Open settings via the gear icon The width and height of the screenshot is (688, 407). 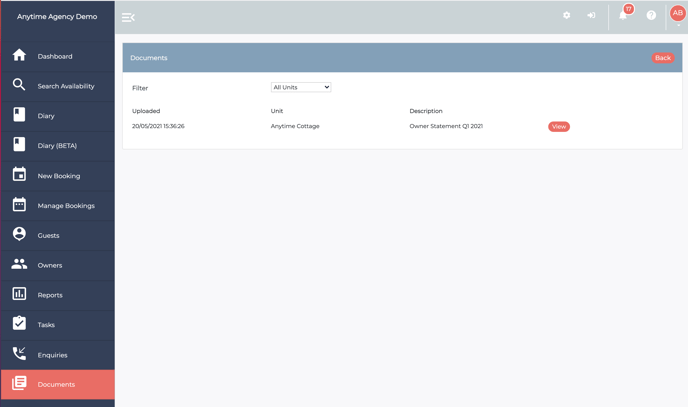(566, 15)
